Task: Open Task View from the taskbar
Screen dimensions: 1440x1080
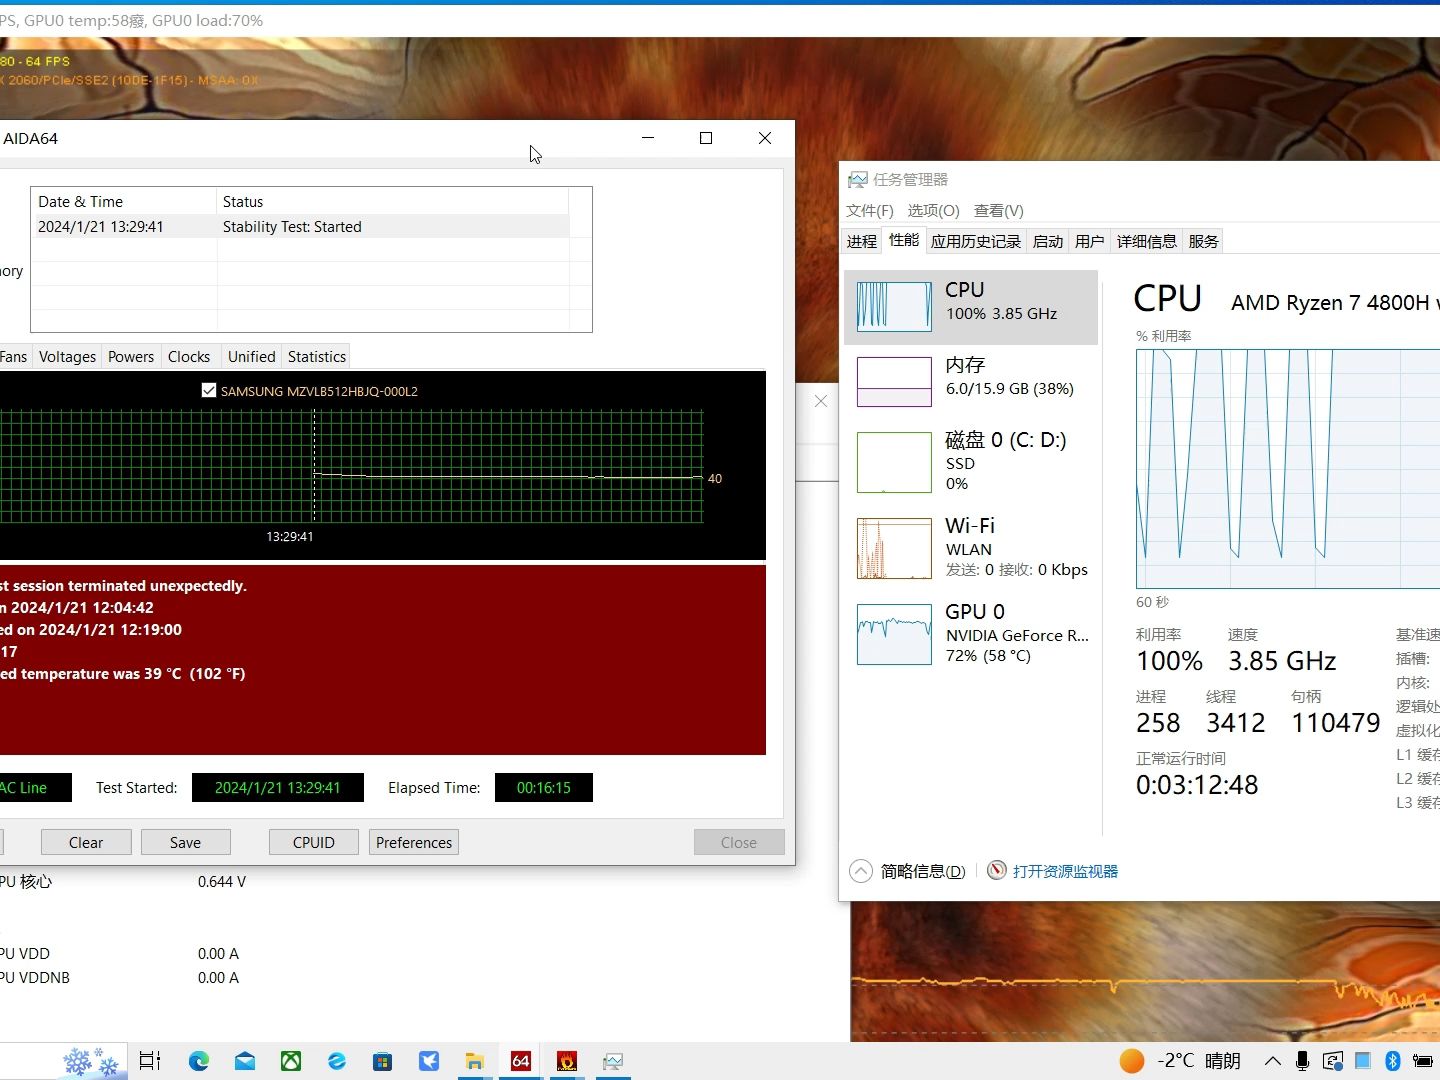Action: coord(150,1061)
